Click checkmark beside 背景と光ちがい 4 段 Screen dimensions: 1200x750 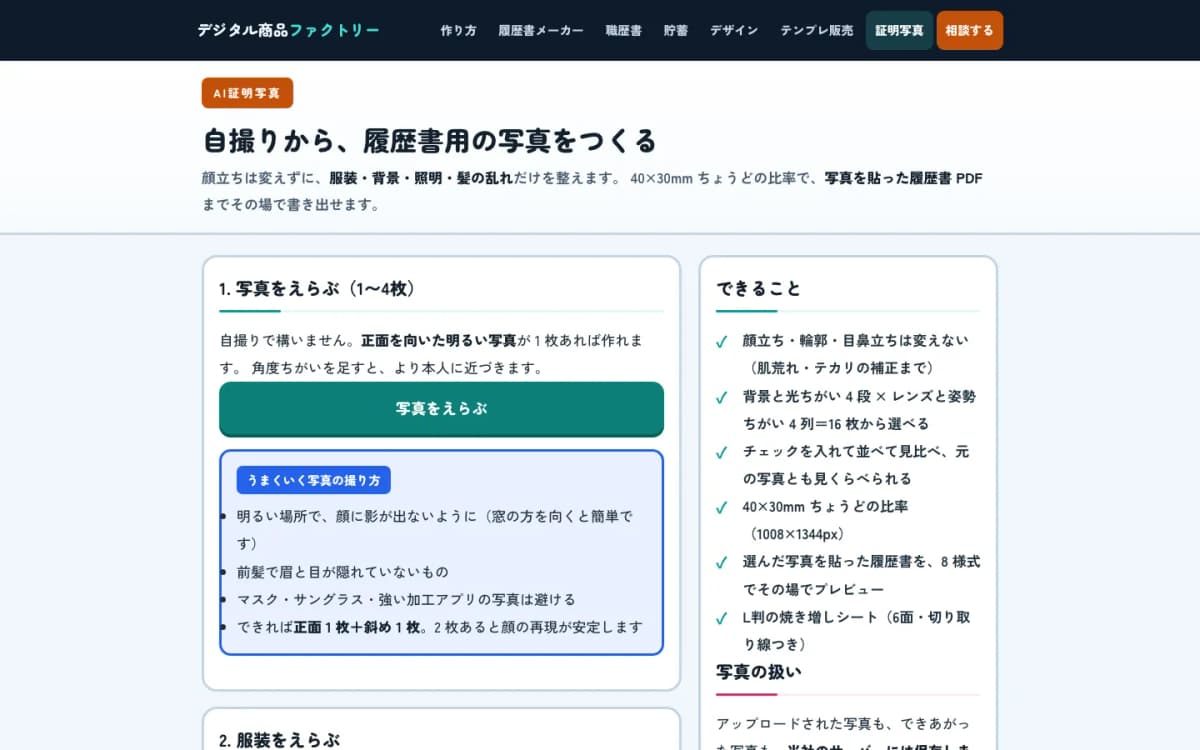[x=721, y=397]
